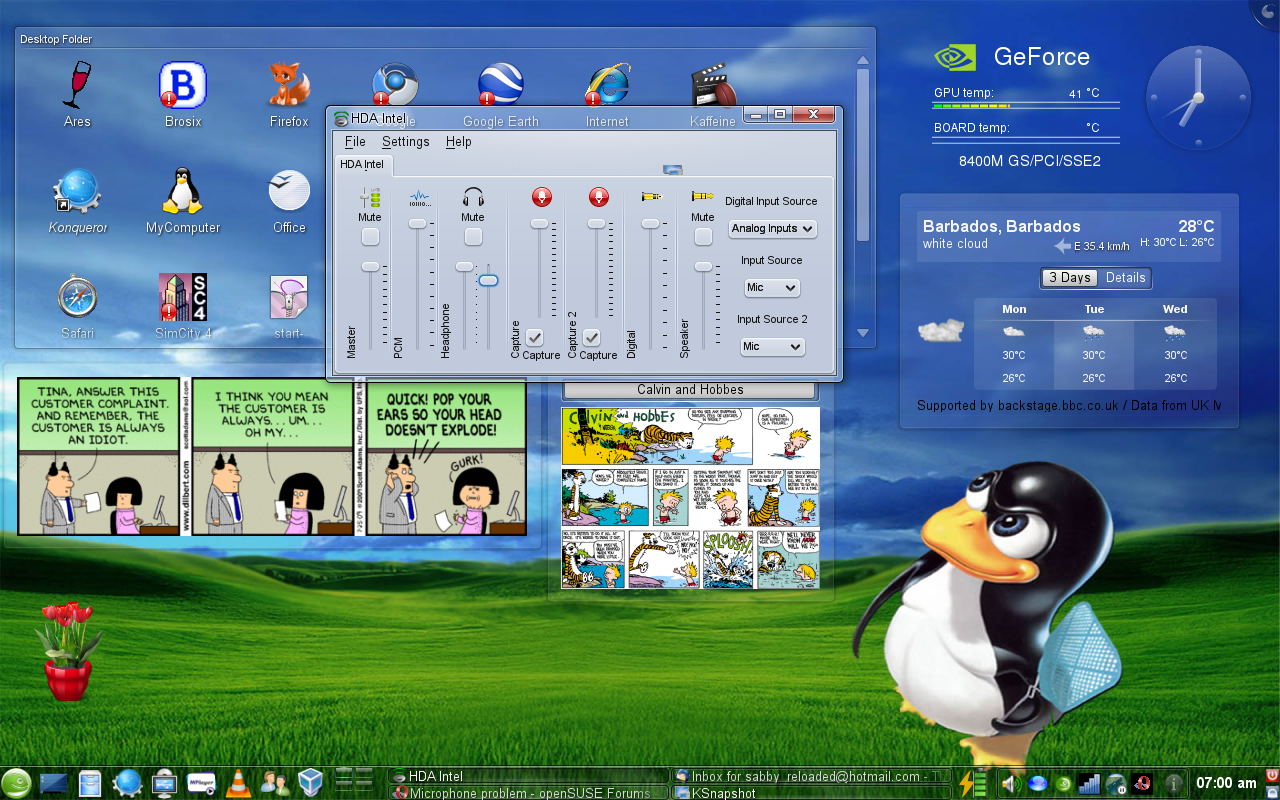
Task: Click HDA Intel taskbar entry
Action: click(528, 776)
